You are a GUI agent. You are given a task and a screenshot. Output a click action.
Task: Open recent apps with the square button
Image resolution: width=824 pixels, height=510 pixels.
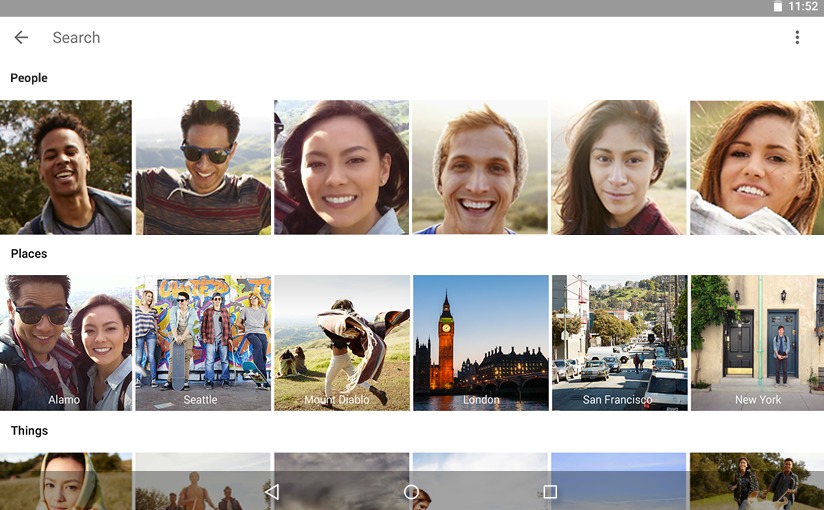[549, 492]
